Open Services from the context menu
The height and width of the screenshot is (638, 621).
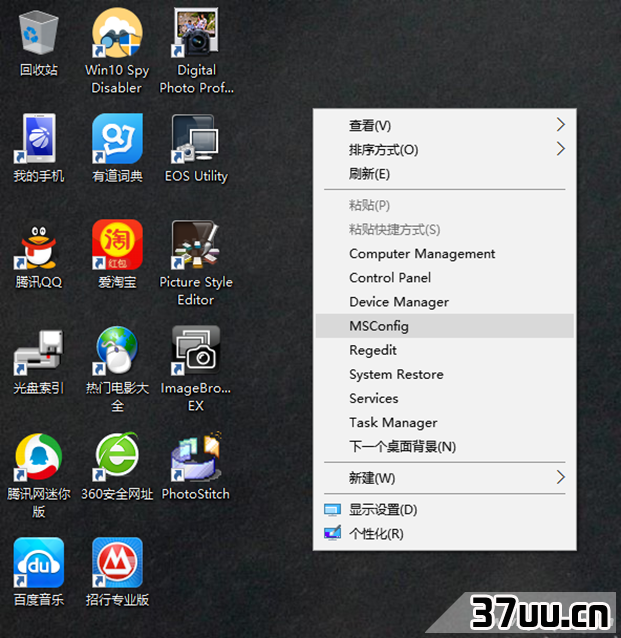coord(445,398)
